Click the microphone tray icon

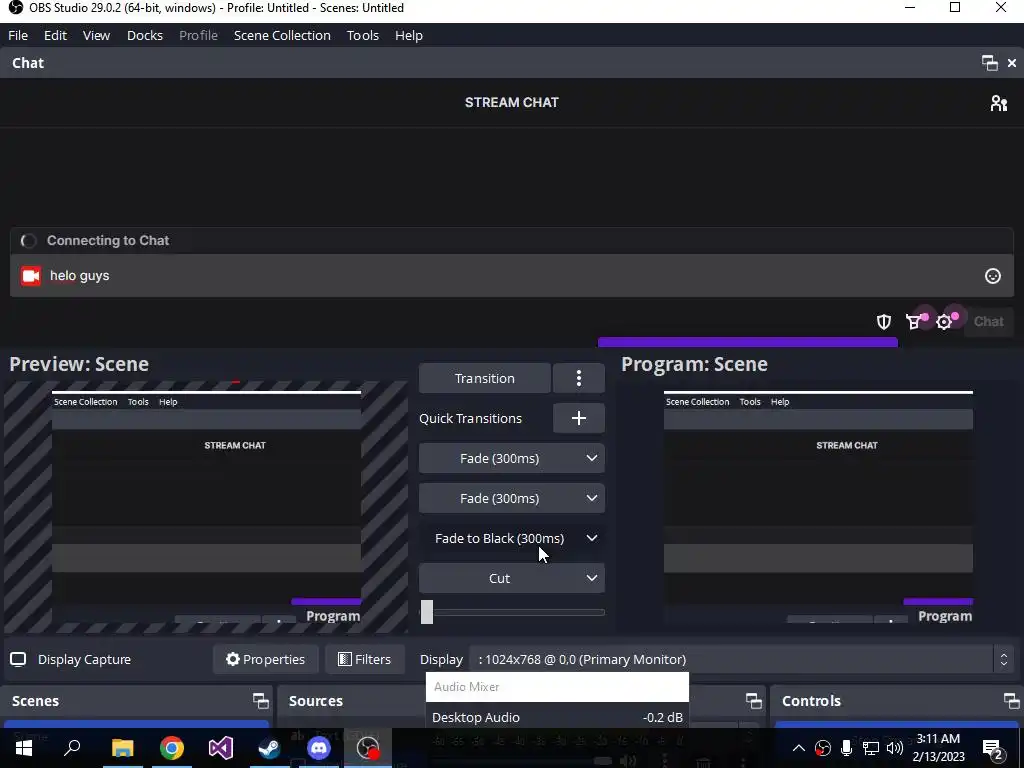846,748
